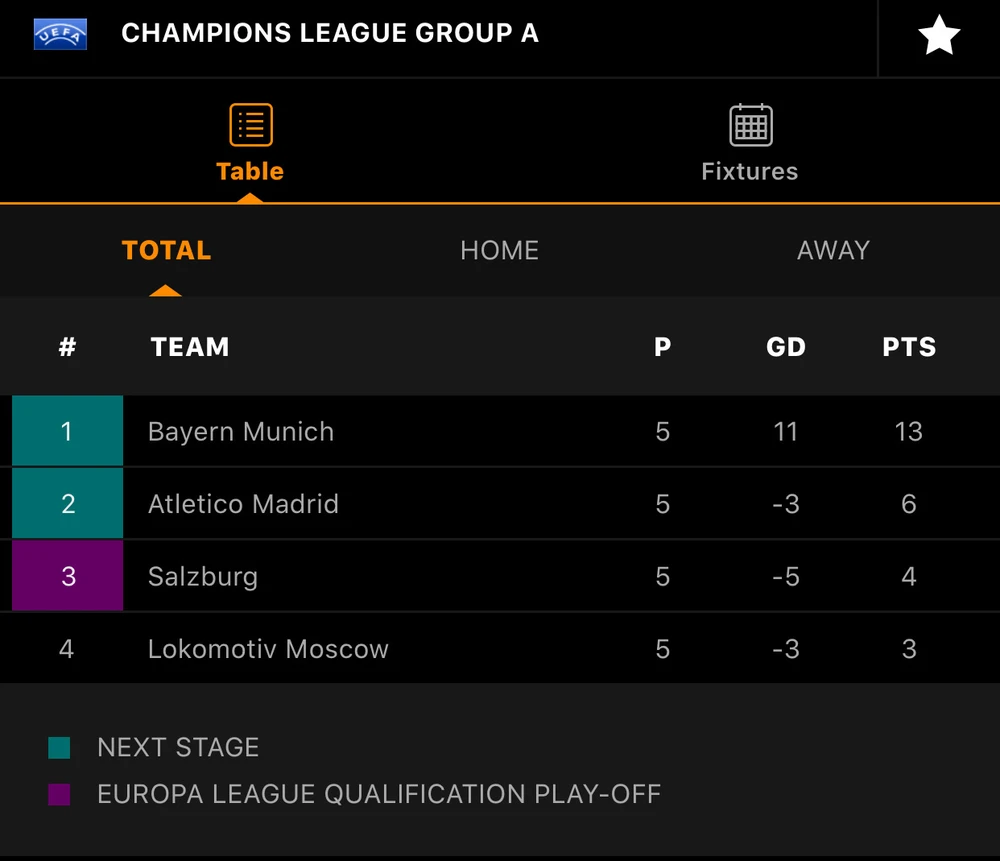
Task: Click the teal Next Stage legend swatch
Action: pos(59,747)
